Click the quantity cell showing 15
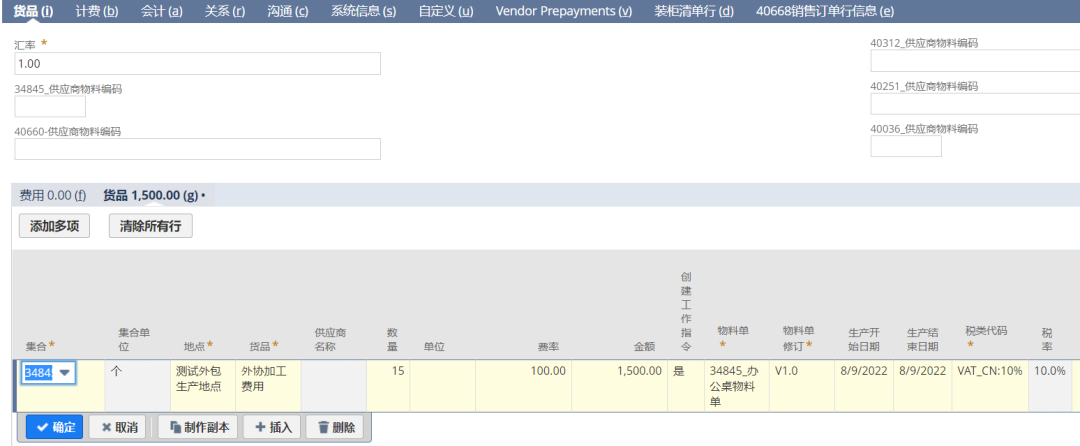This screenshot has width=1080, height=446. point(388,386)
